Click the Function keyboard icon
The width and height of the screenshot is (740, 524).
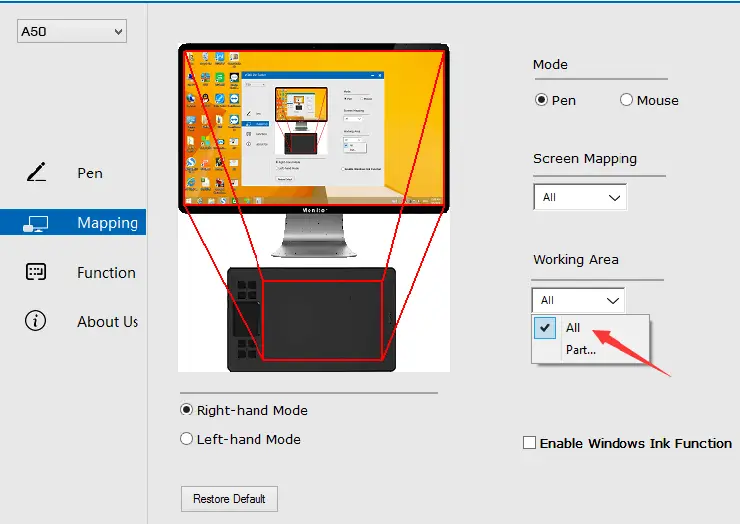(36, 272)
